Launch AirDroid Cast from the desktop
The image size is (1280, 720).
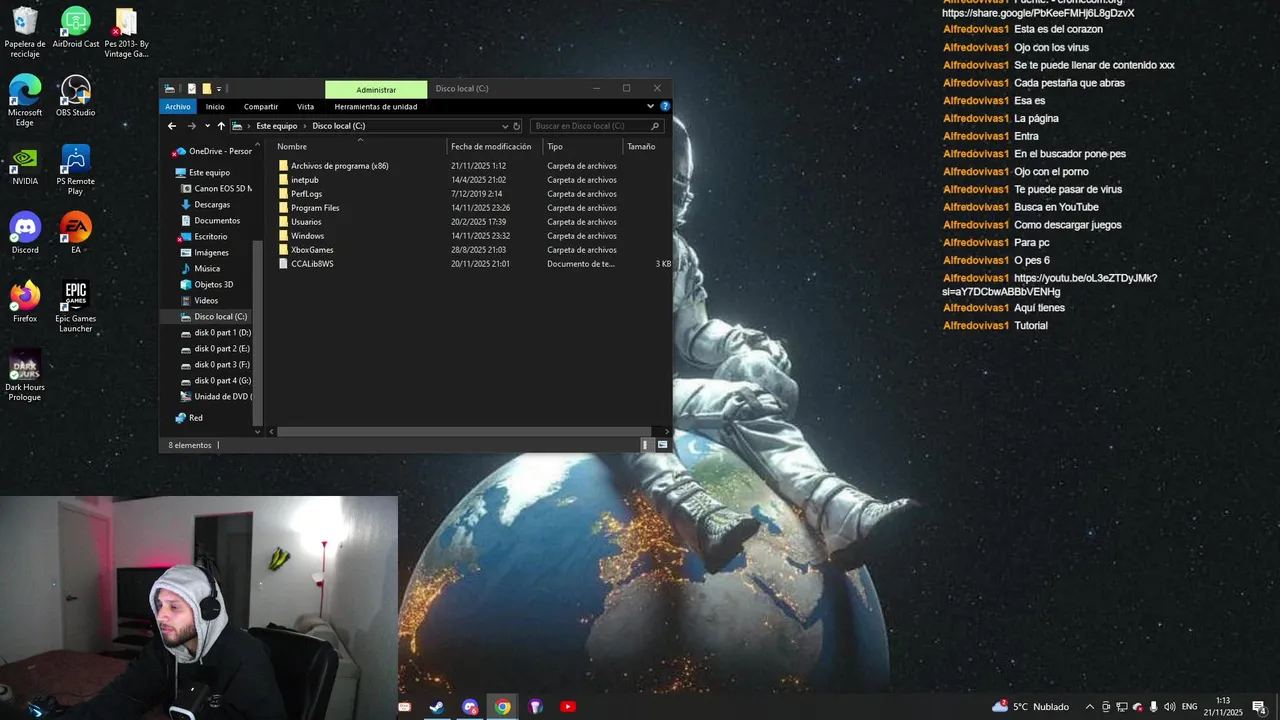click(x=75, y=28)
